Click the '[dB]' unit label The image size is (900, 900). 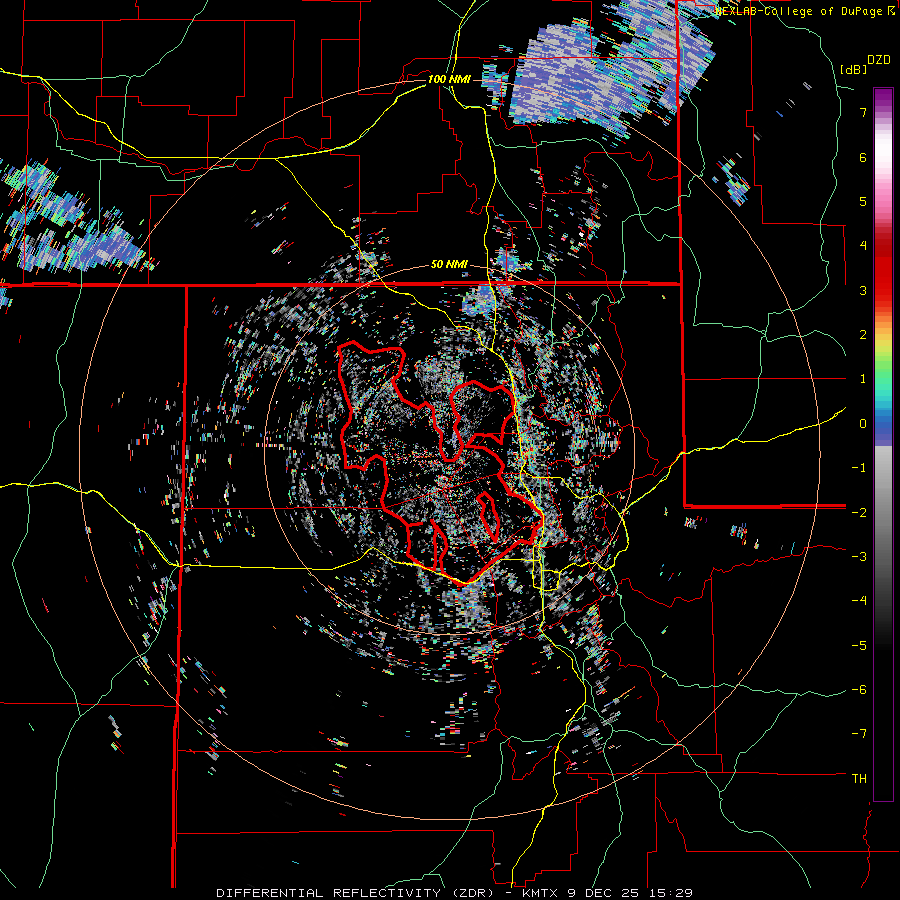[x=853, y=69]
